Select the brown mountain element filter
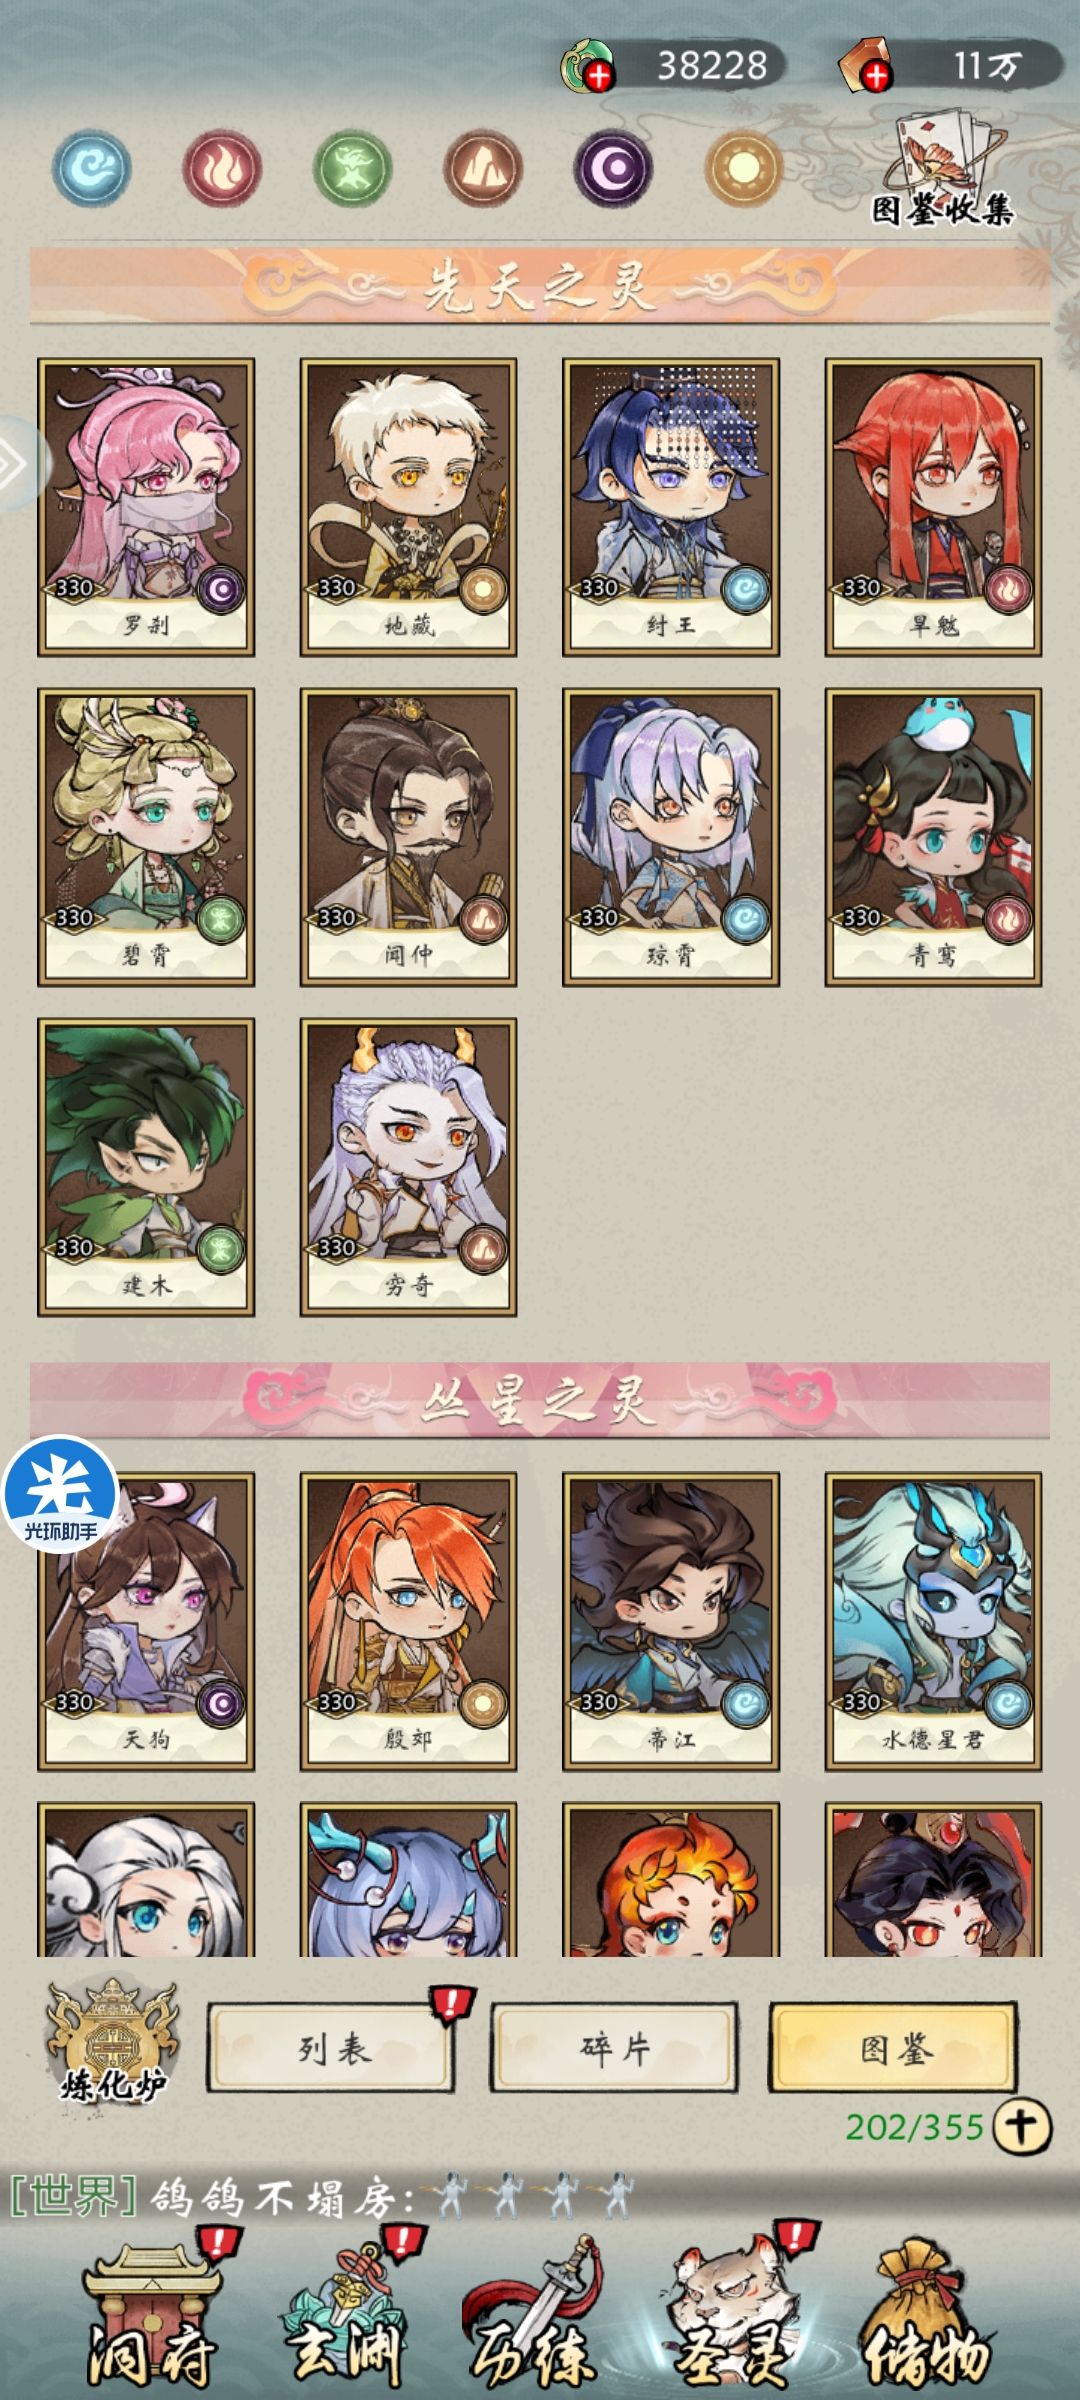The image size is (1080, 2400). coord(483,168)
